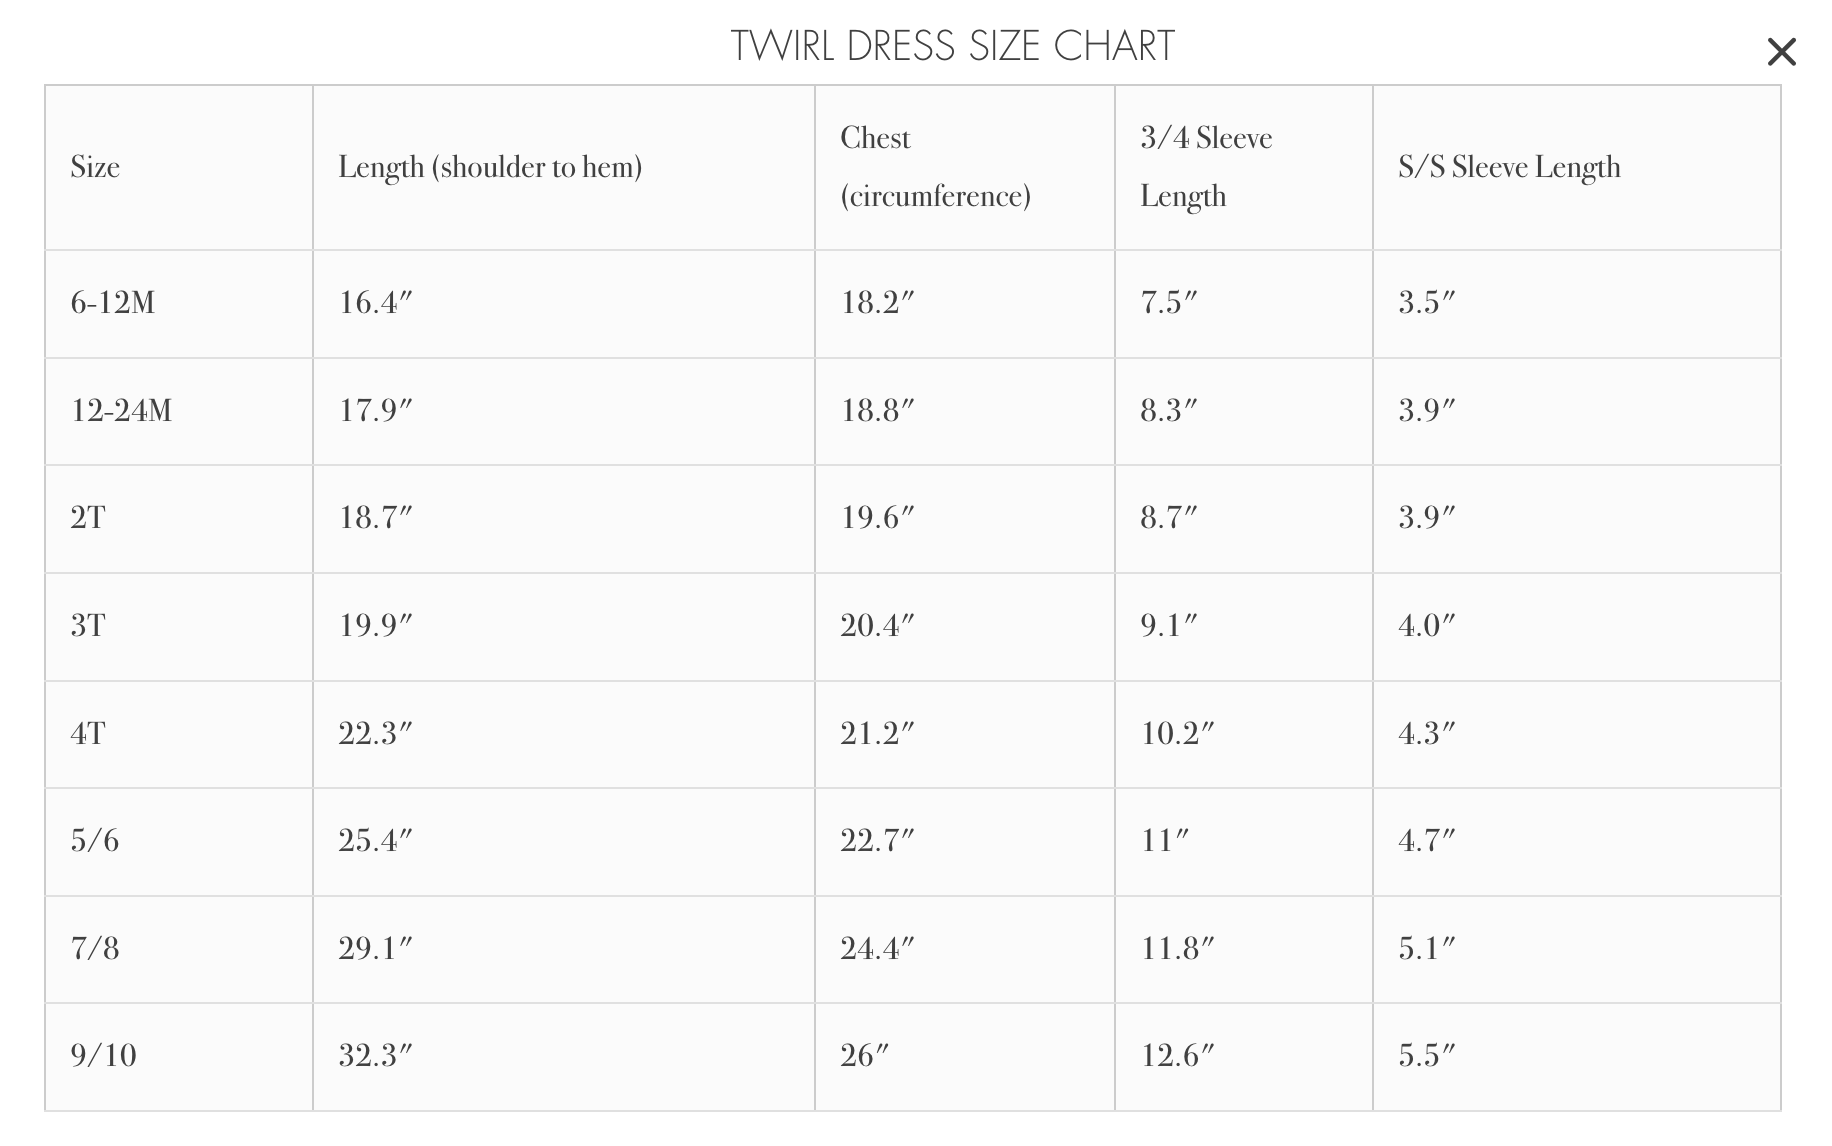The width and height of the screenshot is (1832, 1146).
Task: Click the 3/4 Sleeve Length header
Action: click(1206, 167)
